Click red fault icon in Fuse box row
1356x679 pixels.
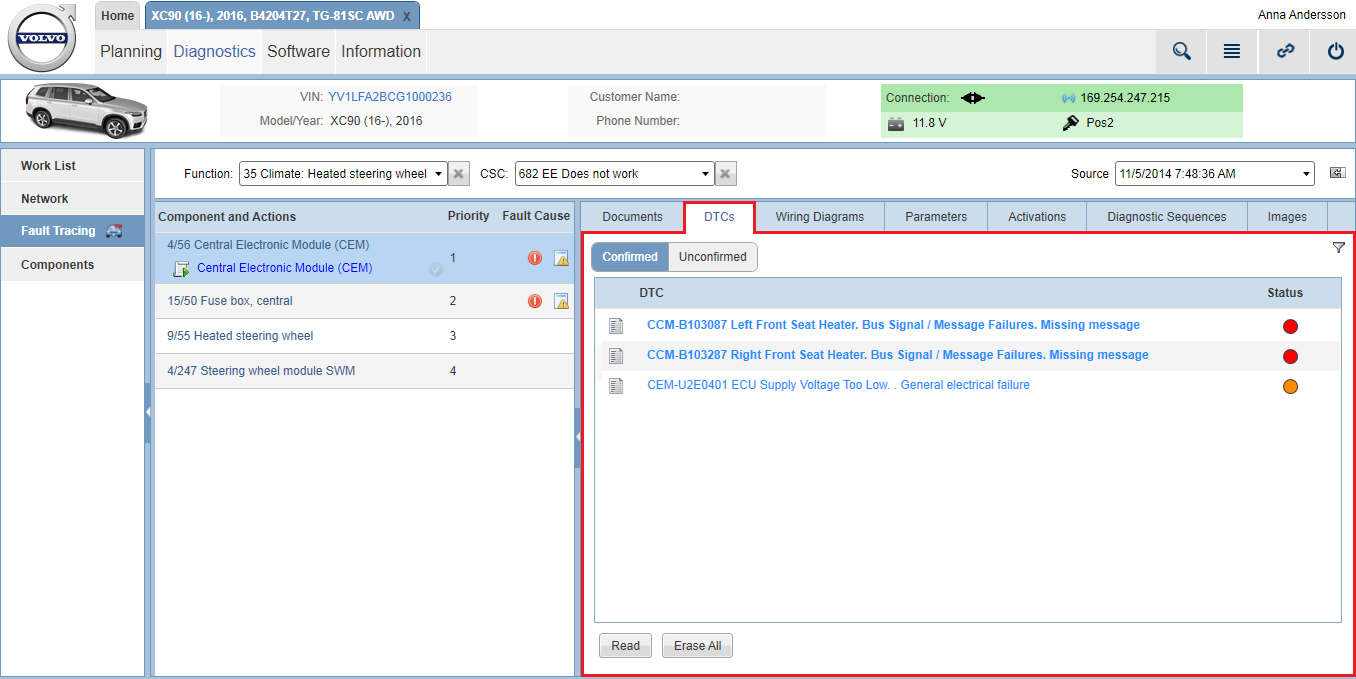[x=535, y=301]
